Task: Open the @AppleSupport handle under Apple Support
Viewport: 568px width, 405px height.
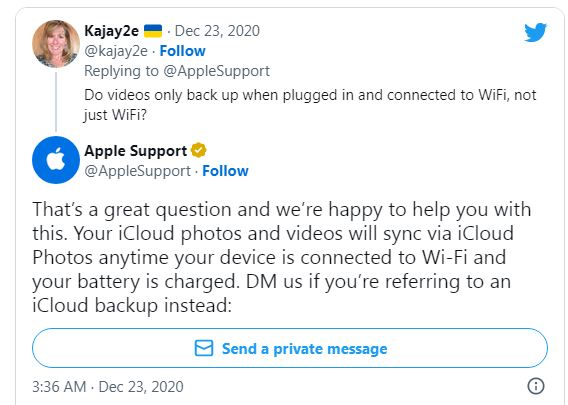Action: click(137, 171)
